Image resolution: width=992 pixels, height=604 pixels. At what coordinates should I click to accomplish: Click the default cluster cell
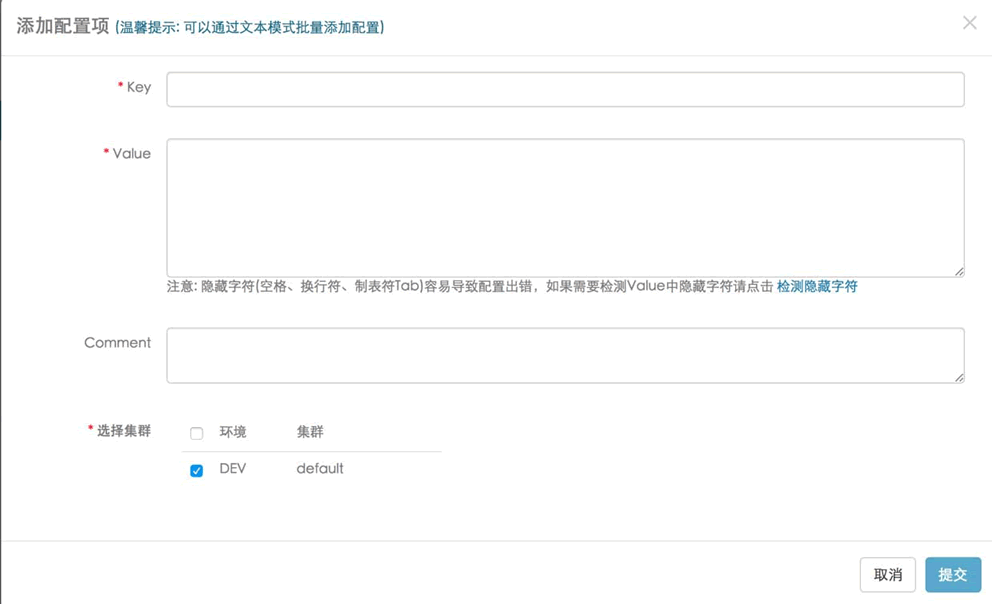coord(319,469)
